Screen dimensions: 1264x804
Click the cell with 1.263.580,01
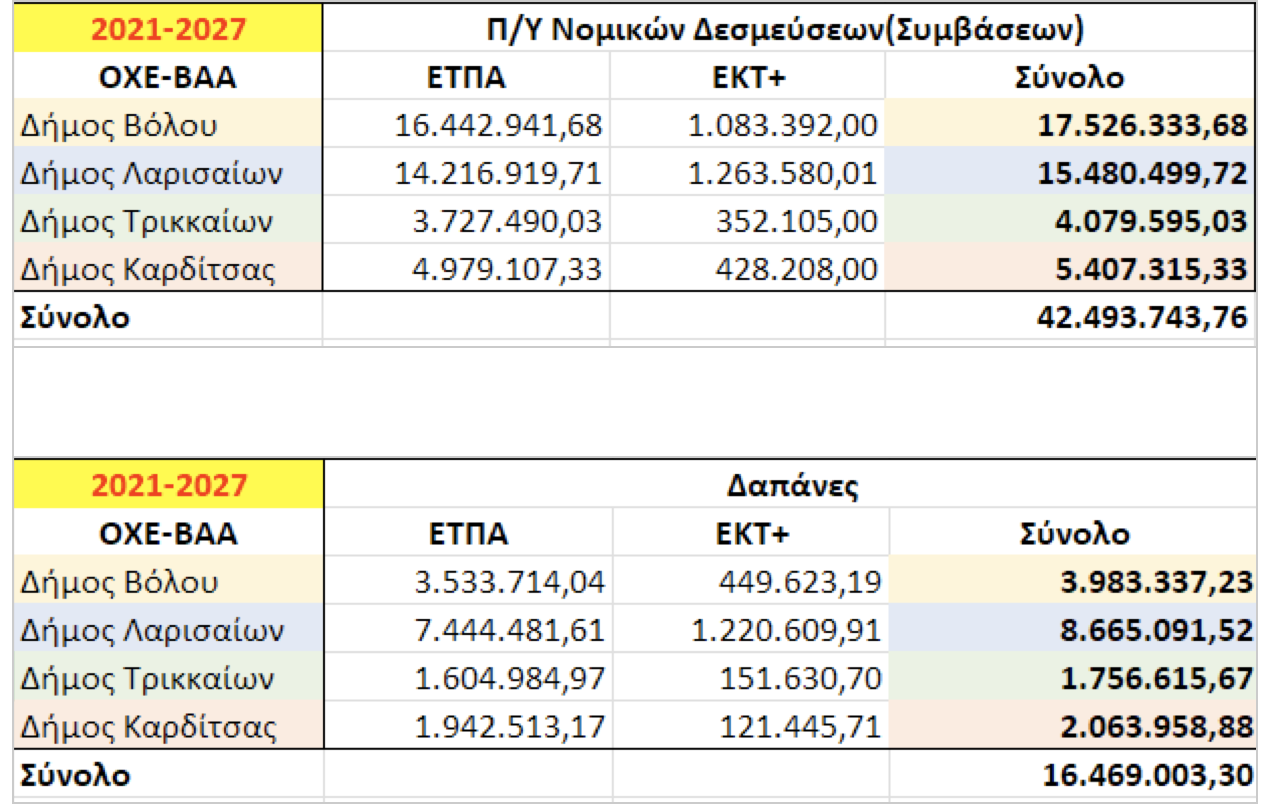point(782,174)
